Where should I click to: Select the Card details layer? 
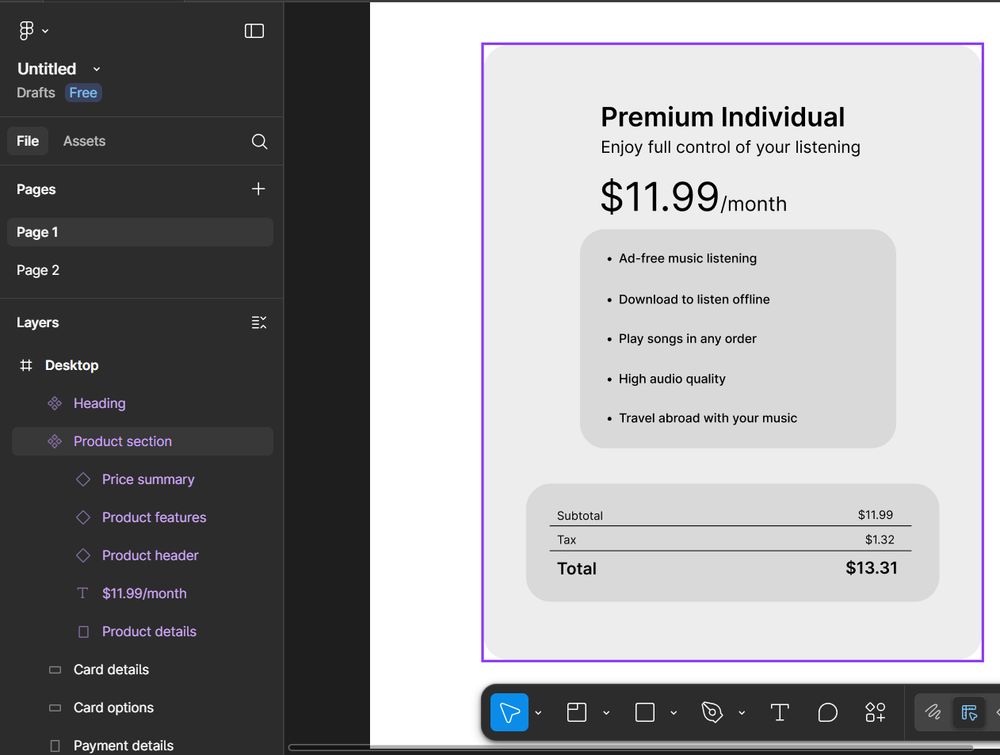pos(142,670)
